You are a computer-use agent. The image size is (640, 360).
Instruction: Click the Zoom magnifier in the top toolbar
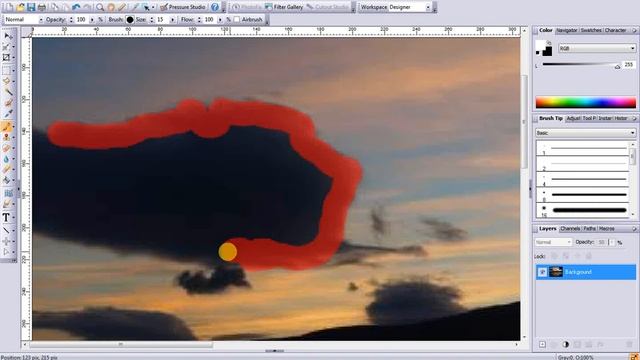click(100, 7)
